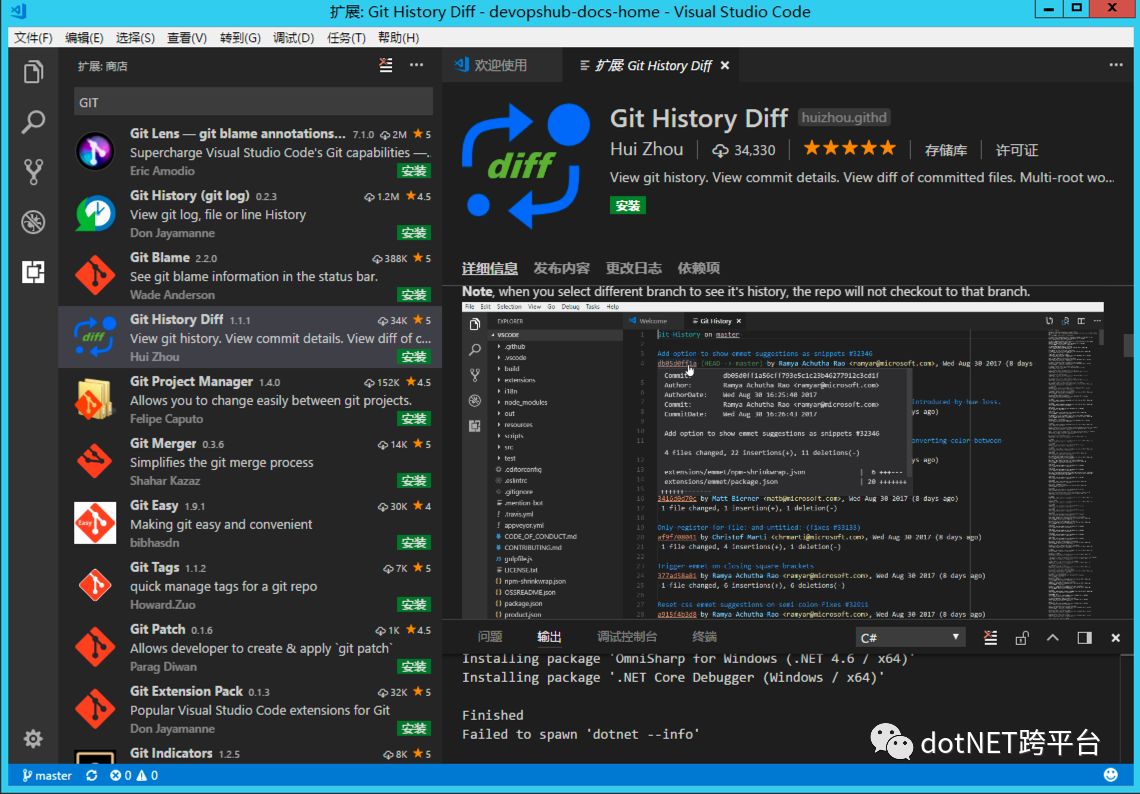Install the Git Tags extension

[414, 604]
